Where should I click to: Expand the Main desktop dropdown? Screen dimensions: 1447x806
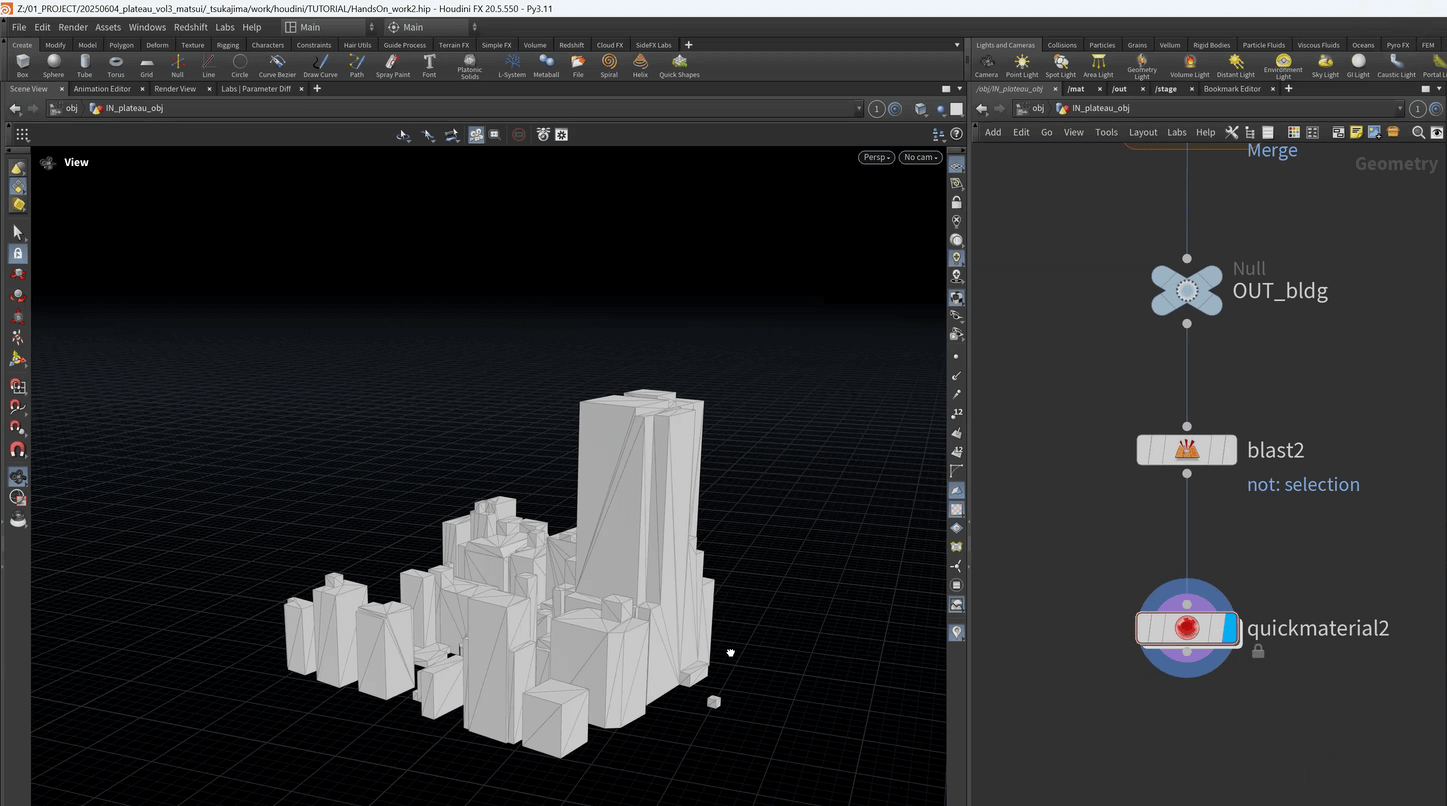[x=329, y=27]
